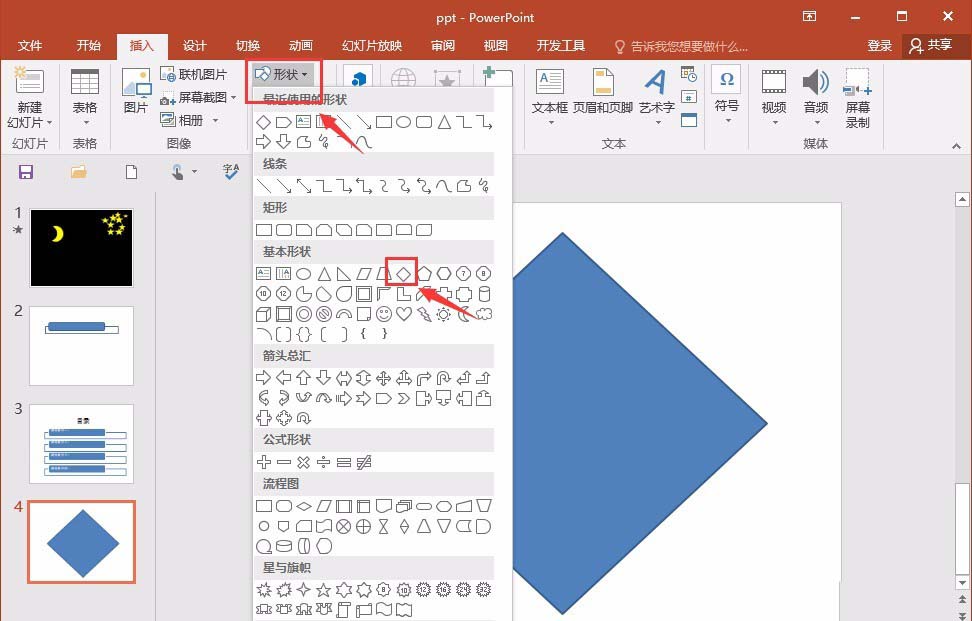This screenshot has height=621, width=972.
Task: Expand touch/mouse mode dropdown arrow
Action: [194, 172]
